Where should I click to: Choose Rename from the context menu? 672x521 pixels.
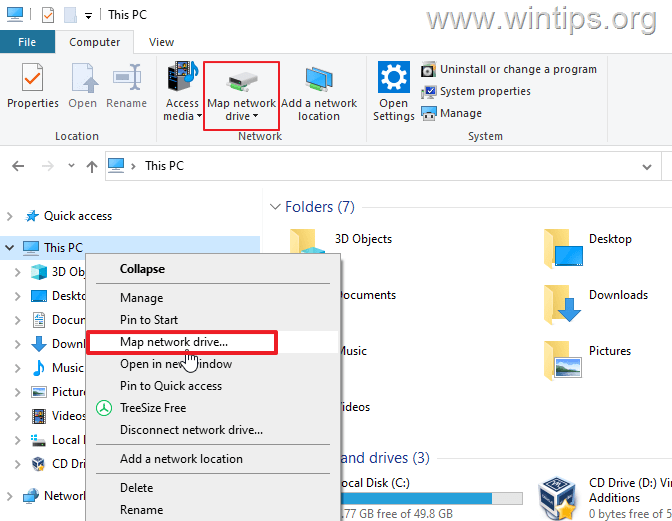pos(213,510)
